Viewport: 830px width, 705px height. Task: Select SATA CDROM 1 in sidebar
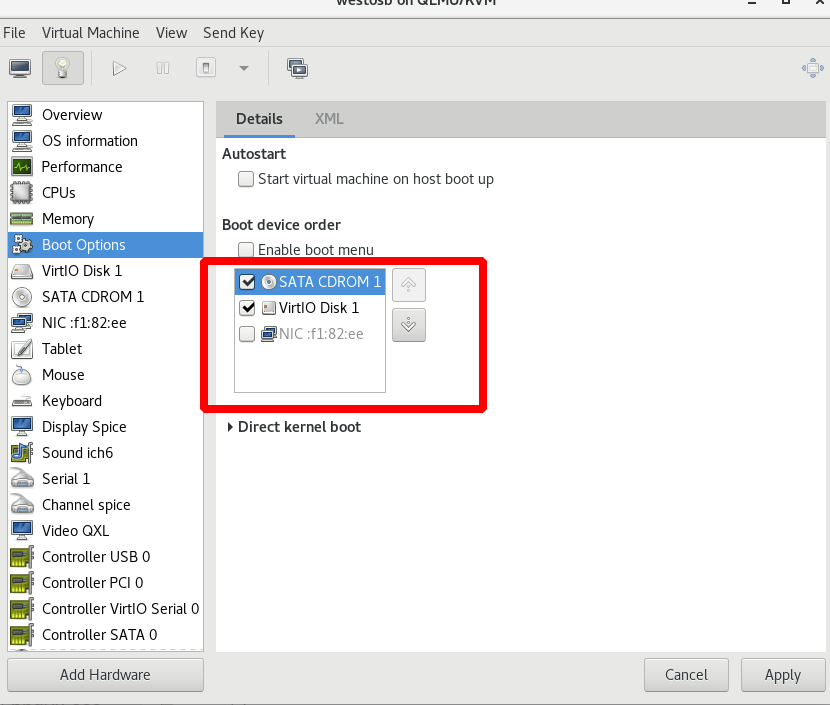click(x=106, y=296)
